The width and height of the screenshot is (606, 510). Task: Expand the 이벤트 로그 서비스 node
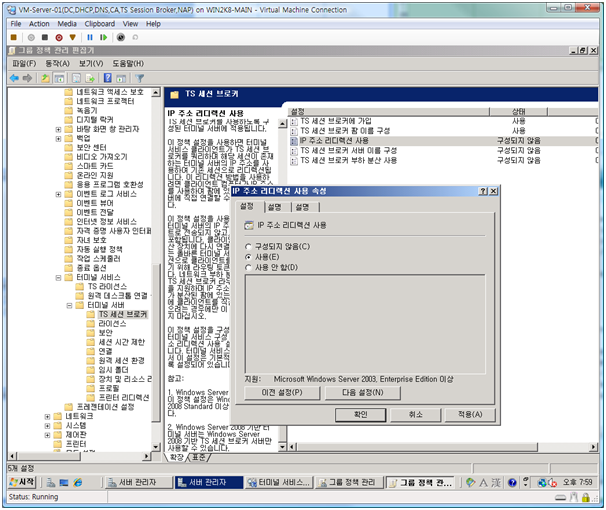pos(58,194)
